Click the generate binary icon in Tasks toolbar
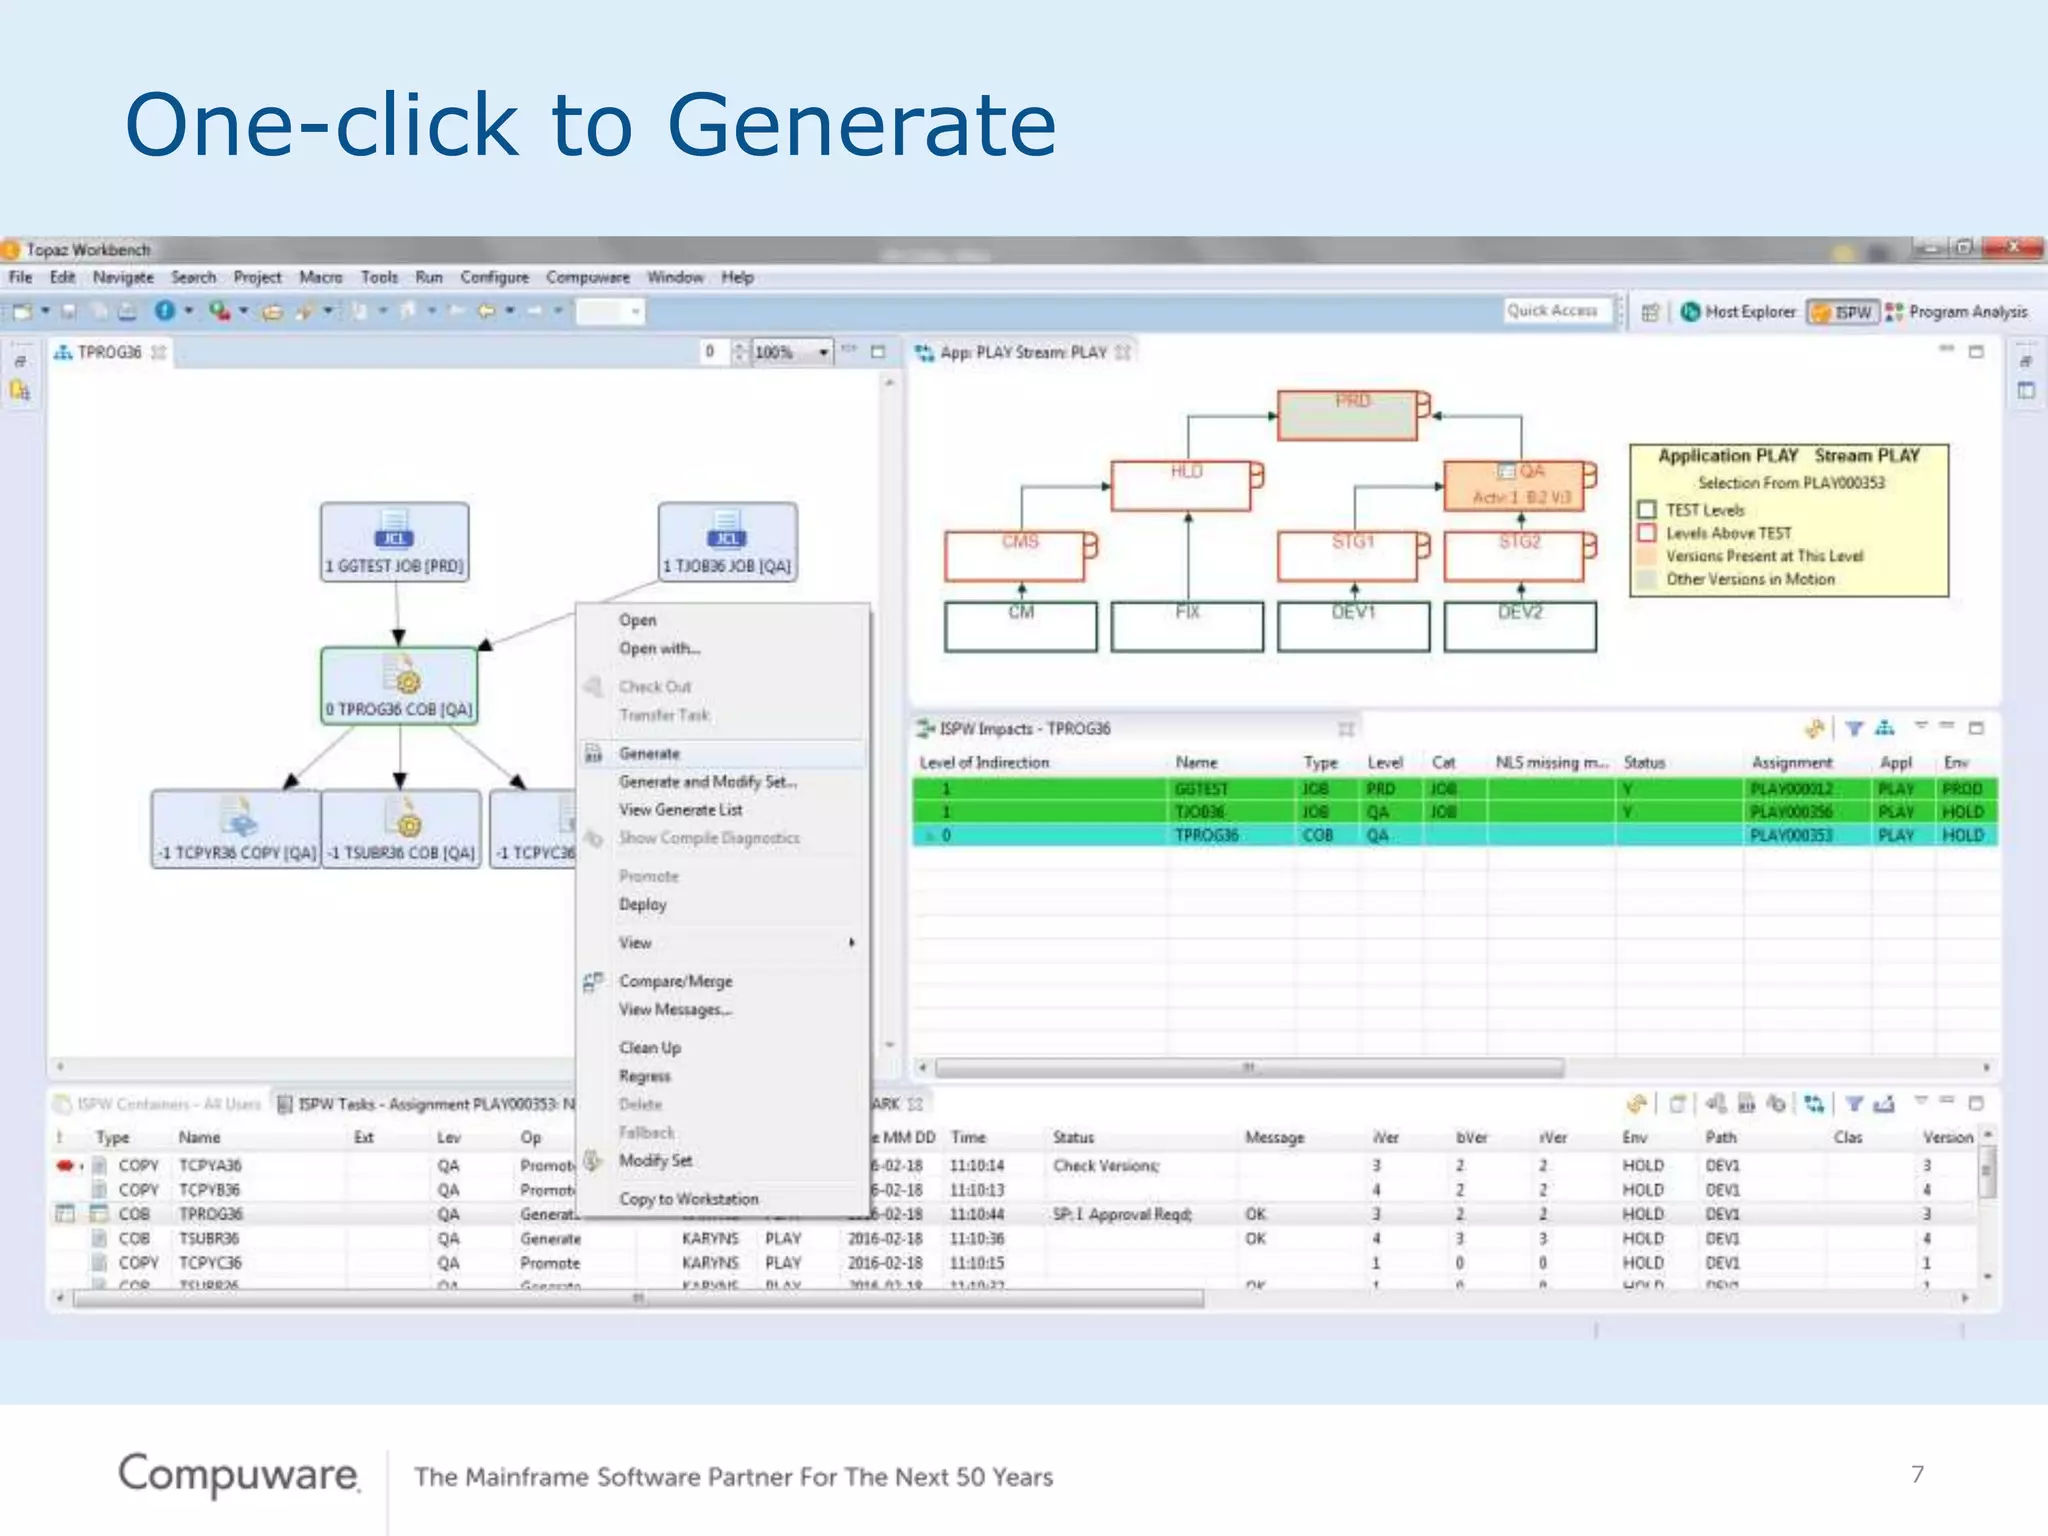2048x1536 pixels. (x=1746, y=1104)
